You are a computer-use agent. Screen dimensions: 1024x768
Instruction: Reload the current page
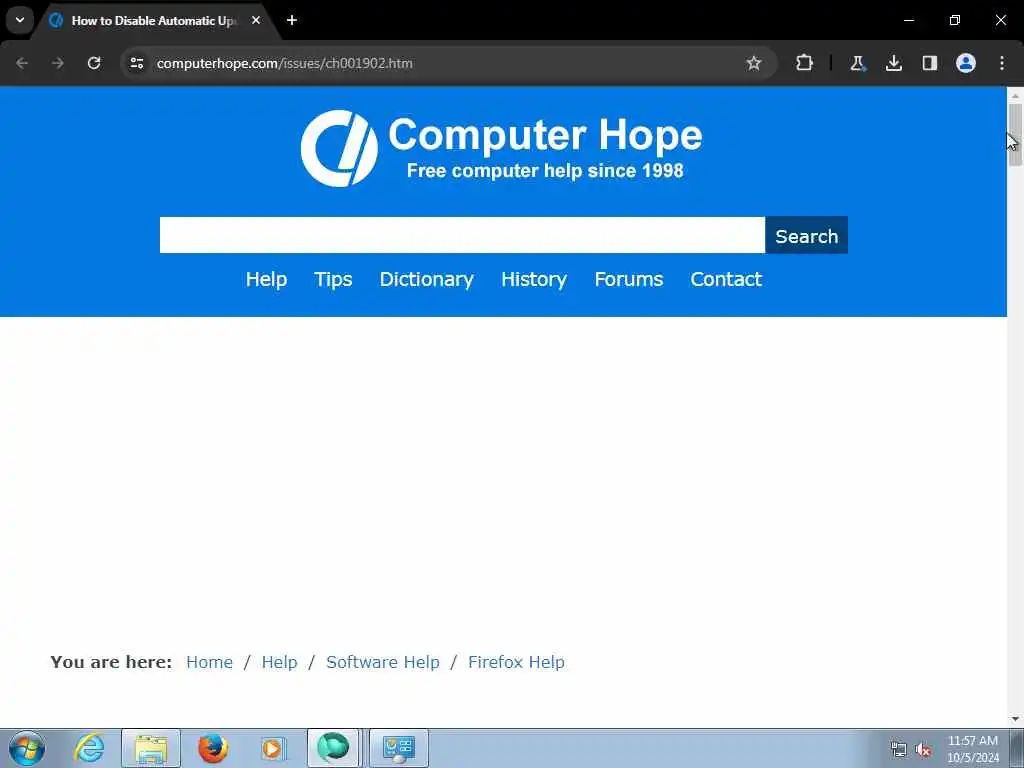[94, 63]
